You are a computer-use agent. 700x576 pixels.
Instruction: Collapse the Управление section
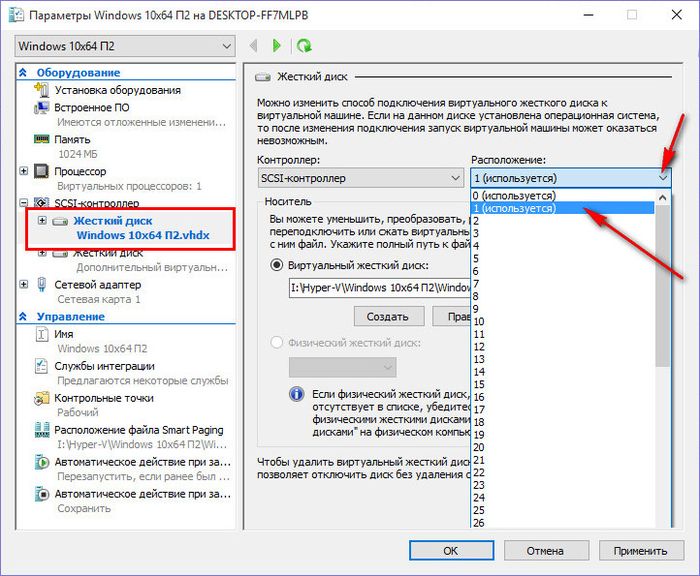[x=23, y=317]
